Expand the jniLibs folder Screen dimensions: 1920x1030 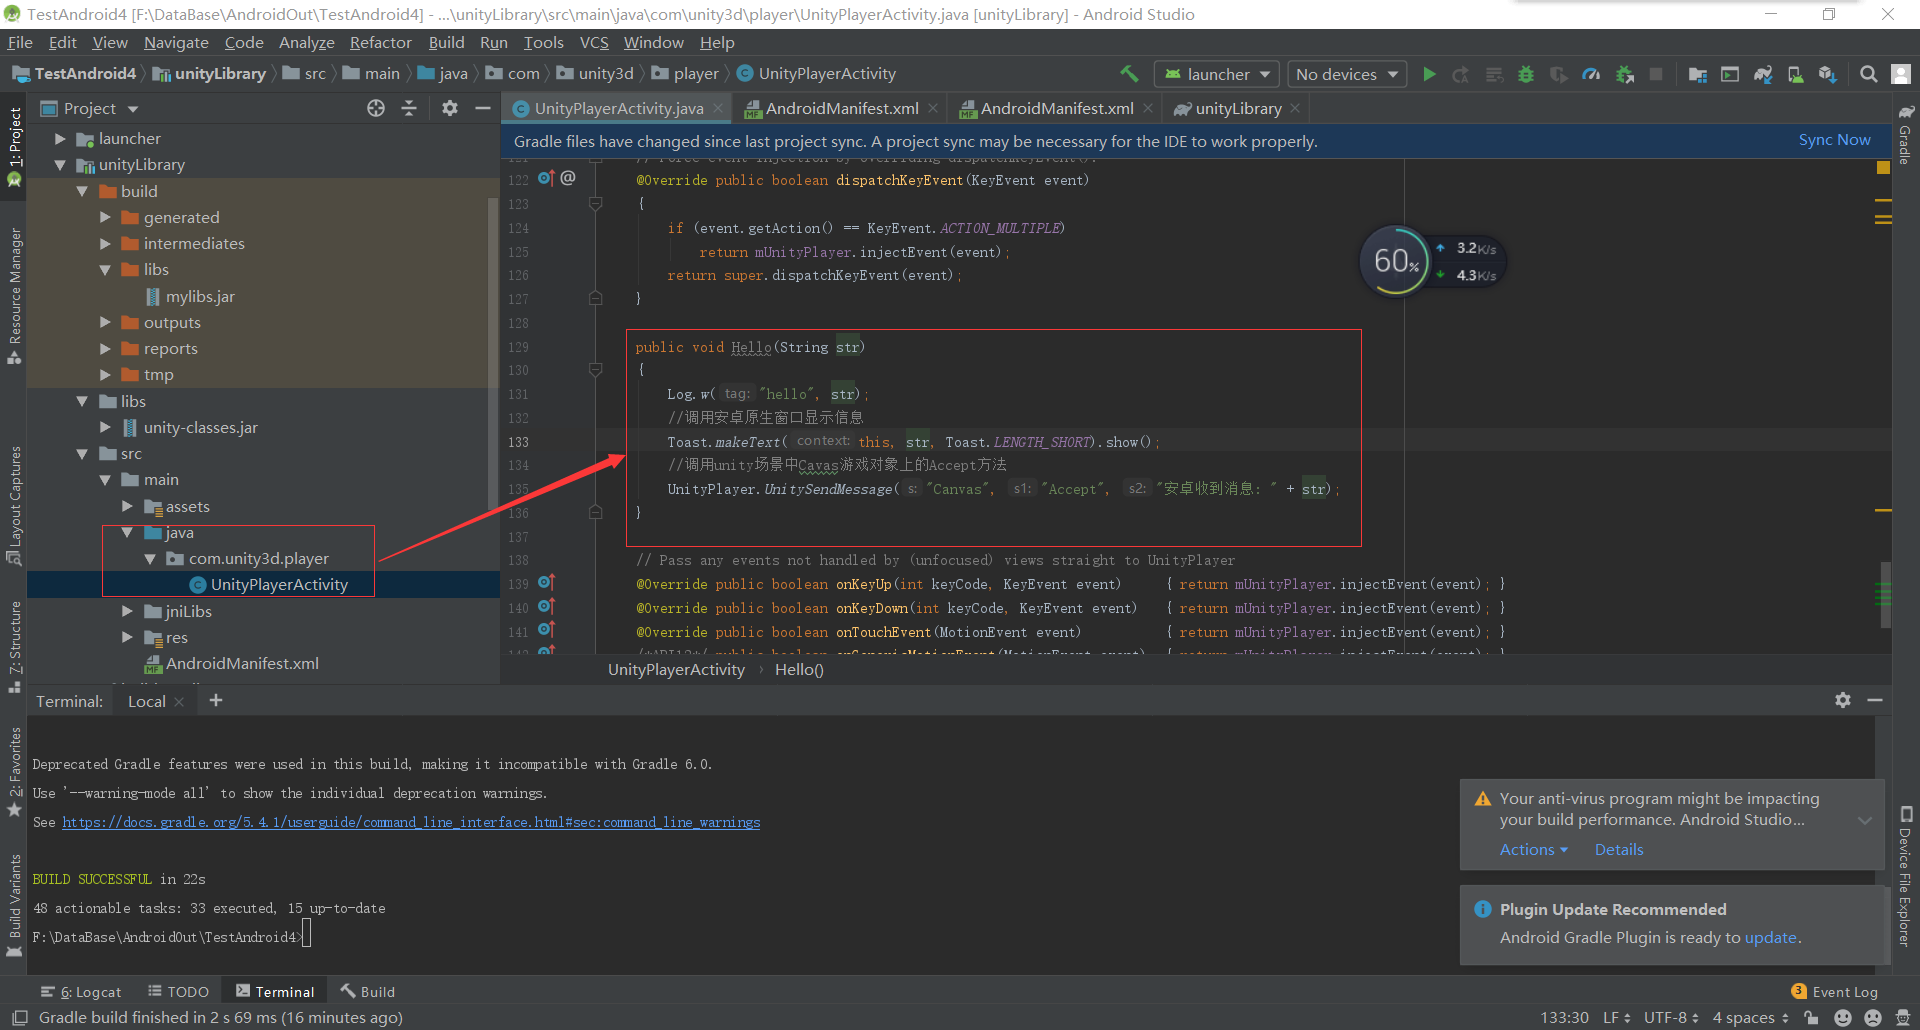coord(127,610)
